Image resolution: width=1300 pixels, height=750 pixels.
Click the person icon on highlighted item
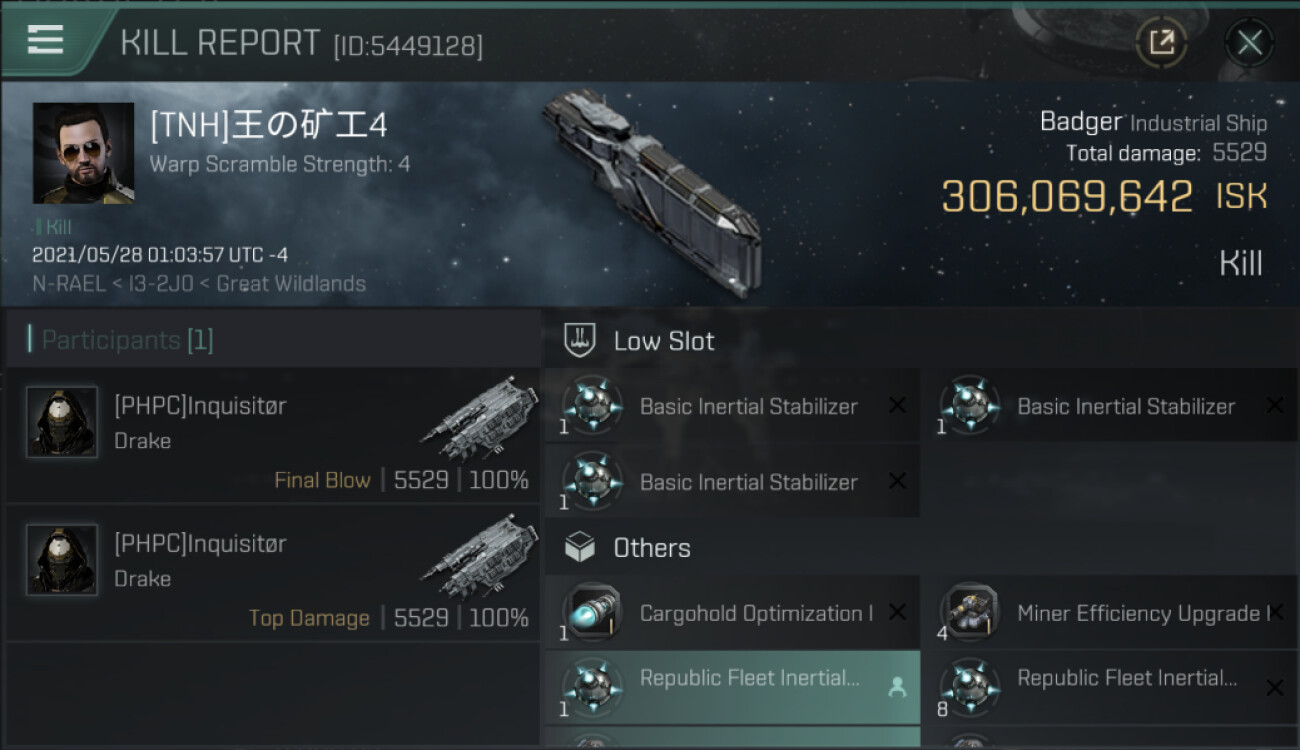(897, 687)
